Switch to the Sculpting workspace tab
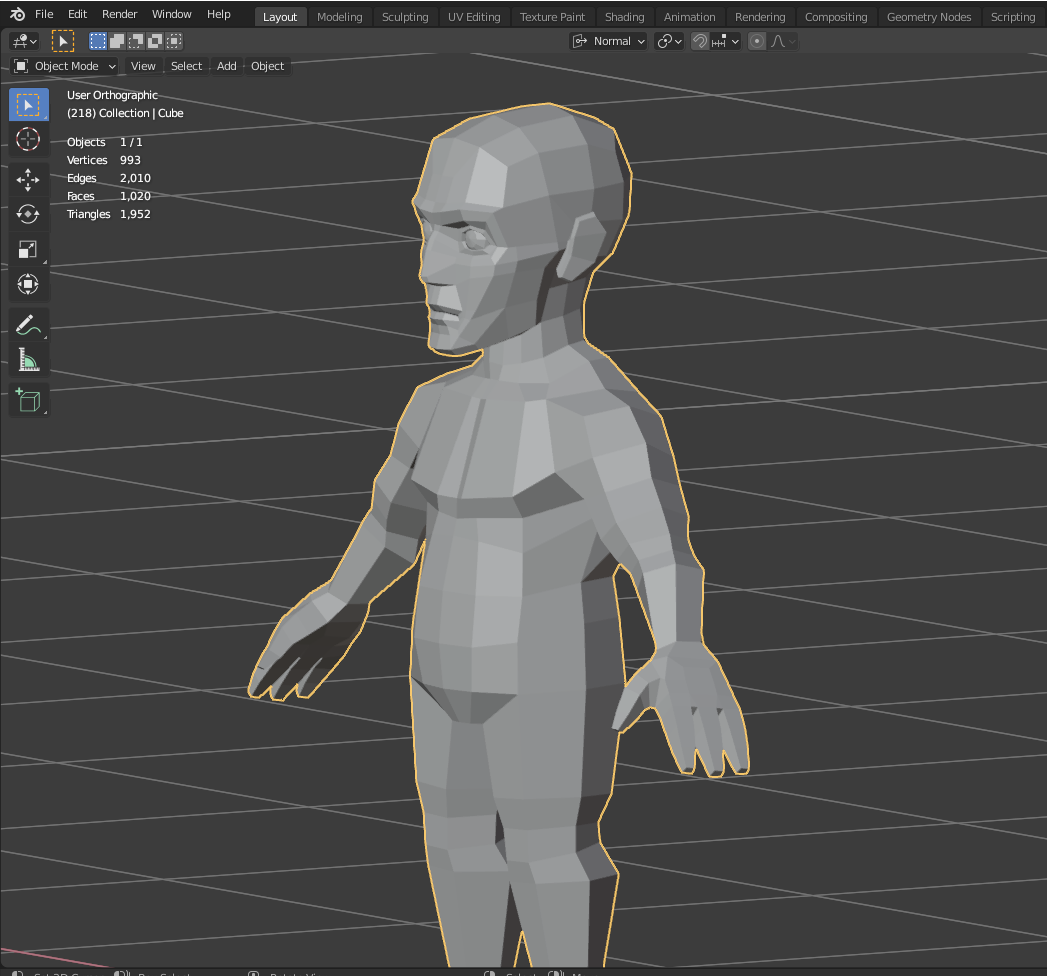This screenshot has height=976, width=1047. click(404, 17)
